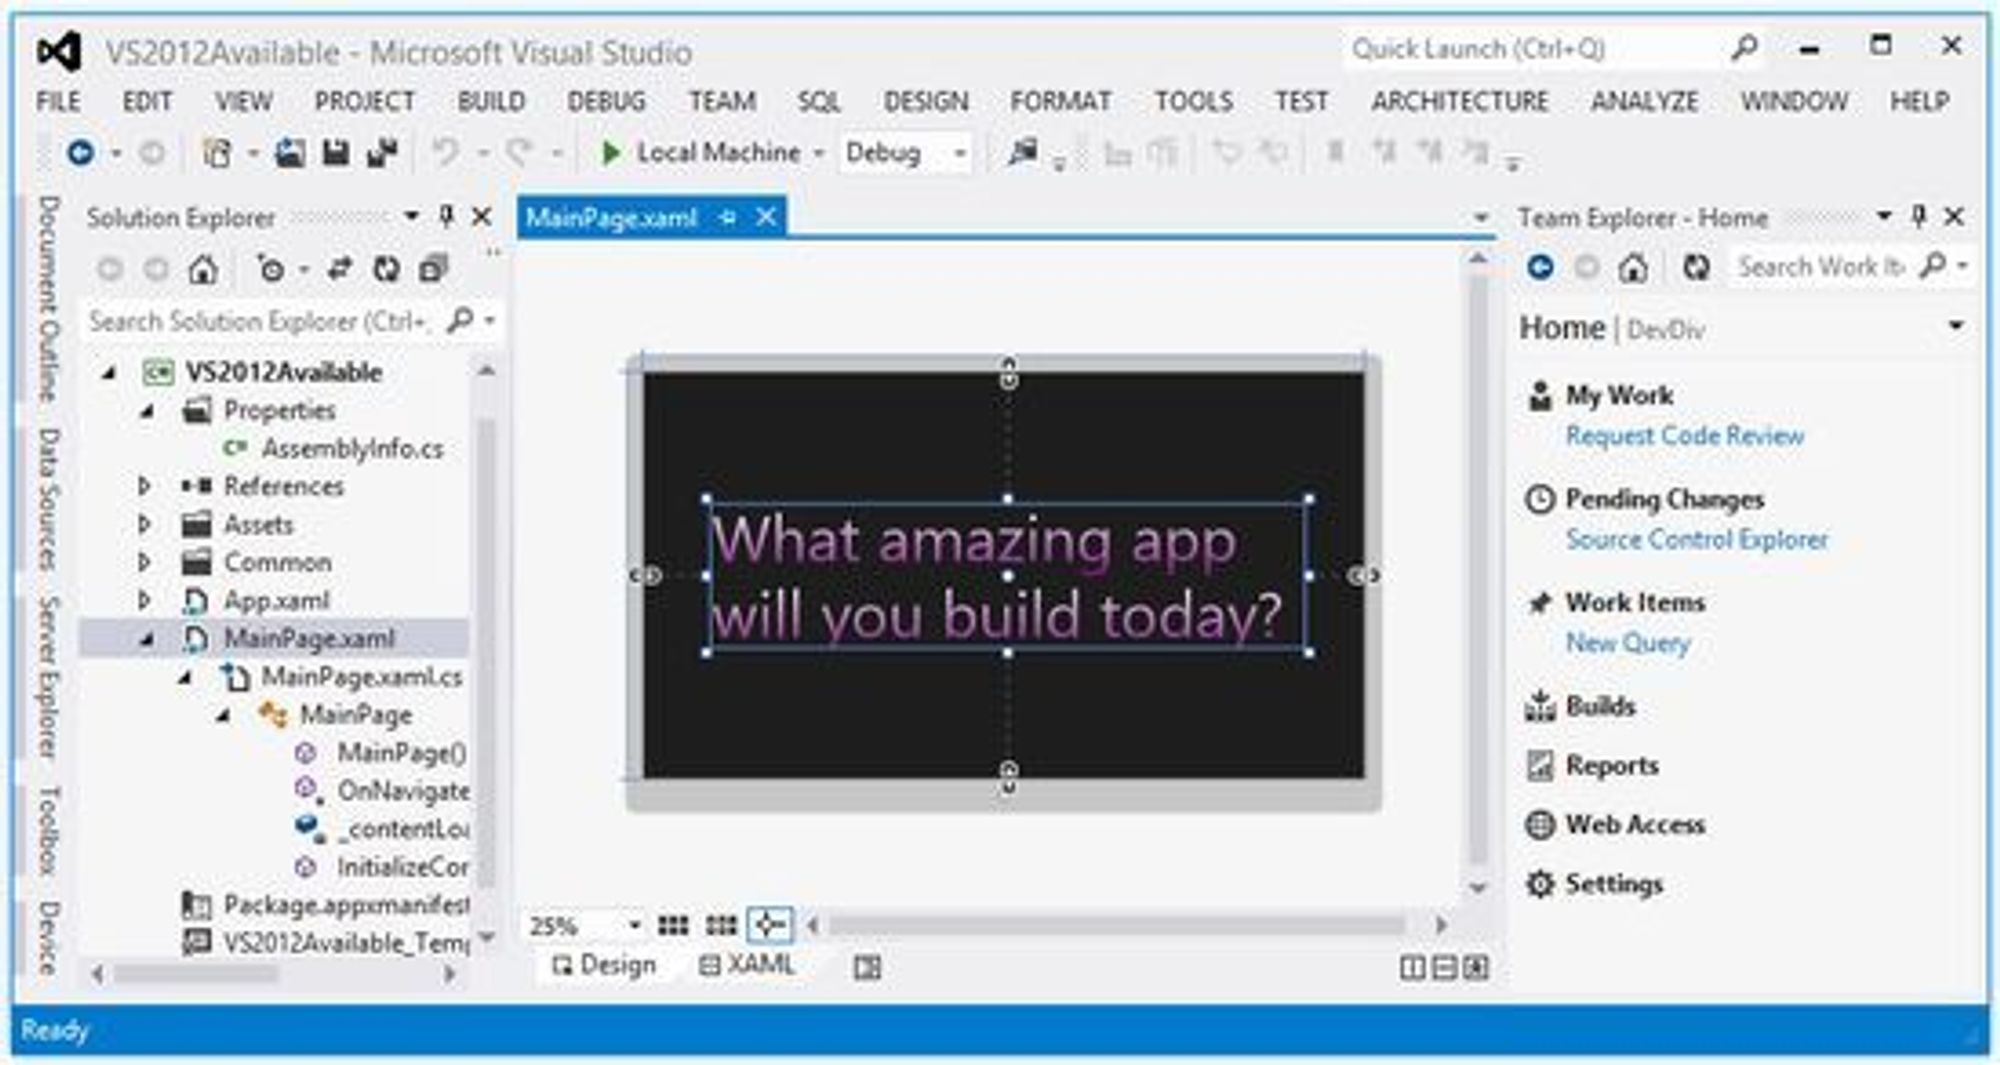The height and width of the screenshot is (1065, 2000).
Task: Open the Pending Changes section
Action: (1664, 499)
